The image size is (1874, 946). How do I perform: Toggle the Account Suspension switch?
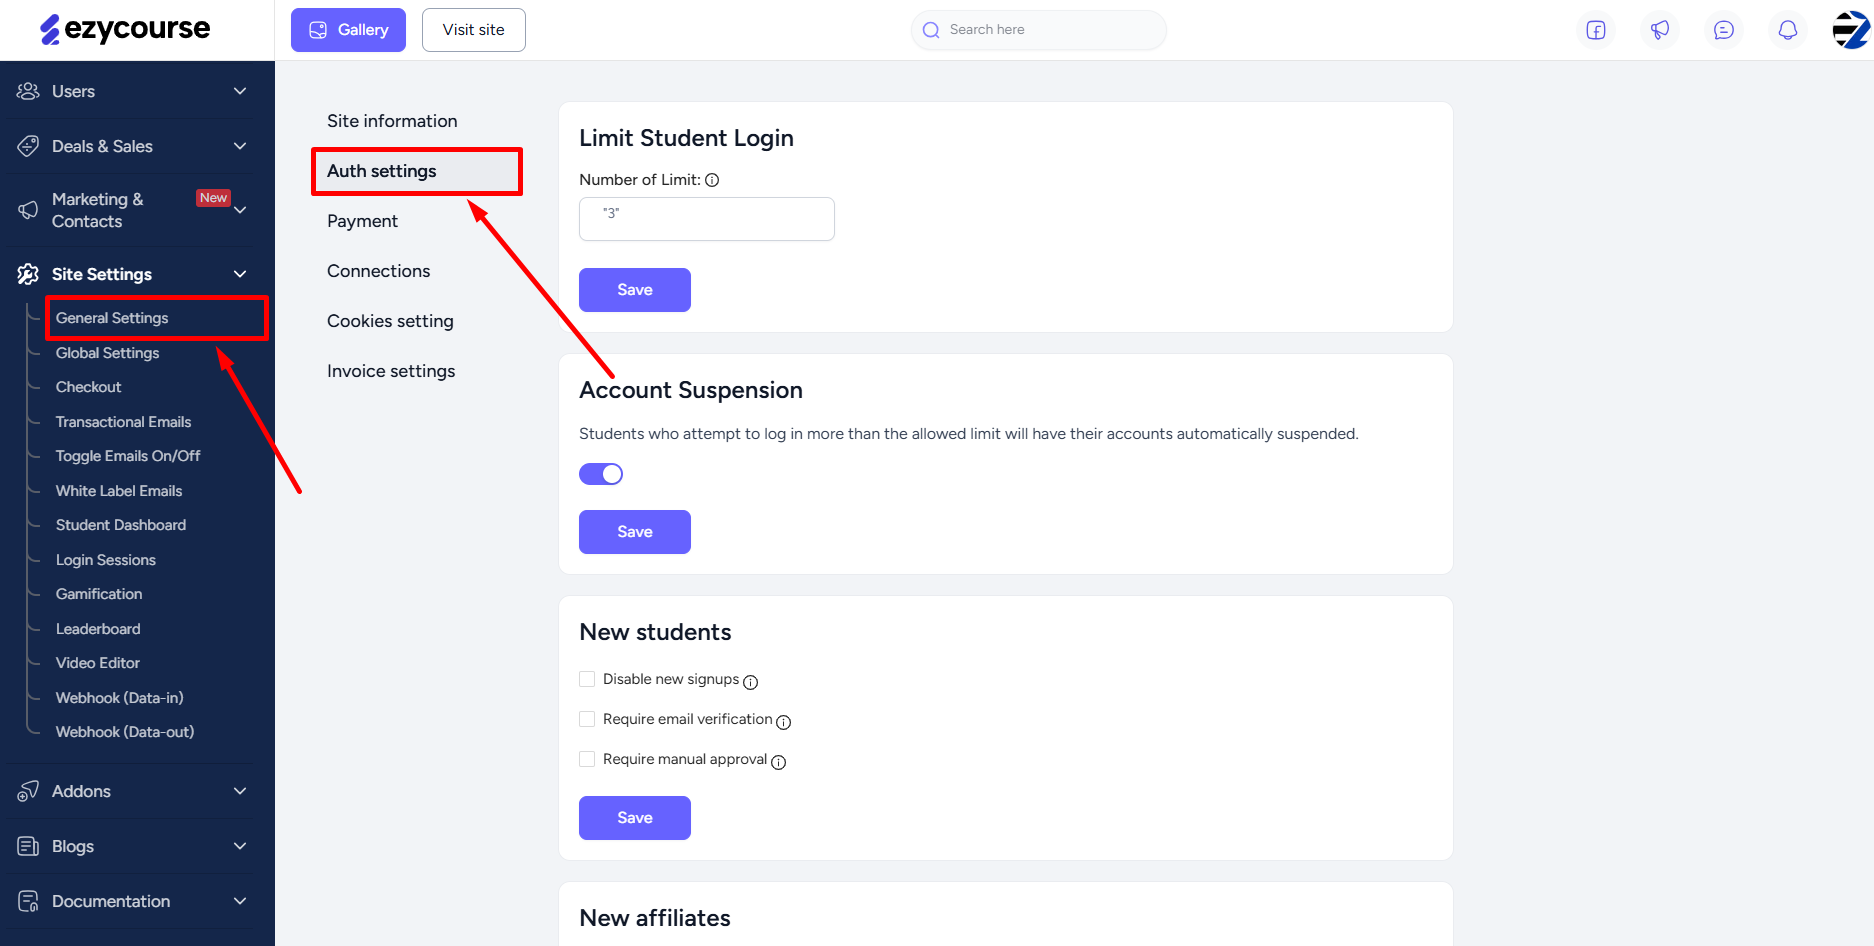[601, 474]
